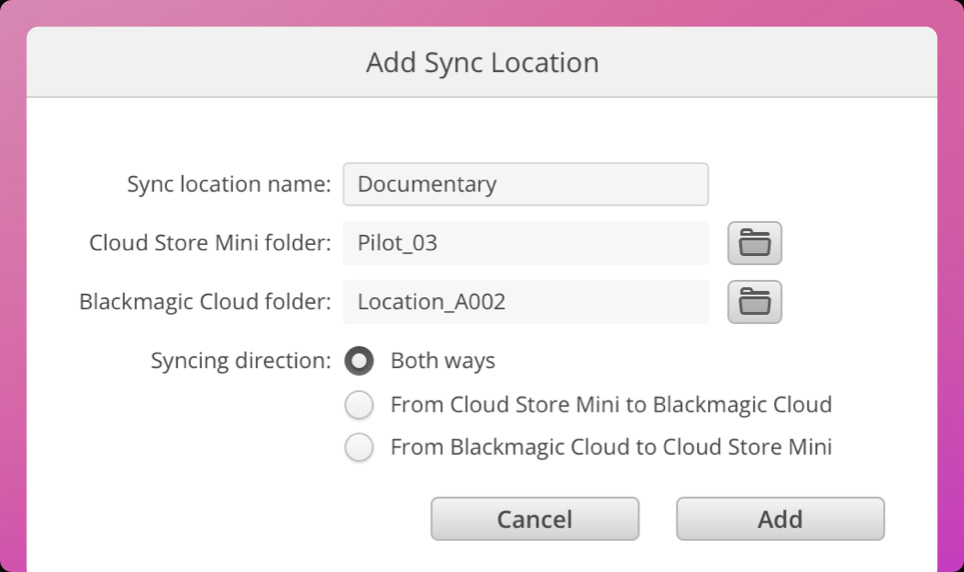Click the "Sync location name:" label
Screen dimensions: 964x572
click(x=229, y=185)
